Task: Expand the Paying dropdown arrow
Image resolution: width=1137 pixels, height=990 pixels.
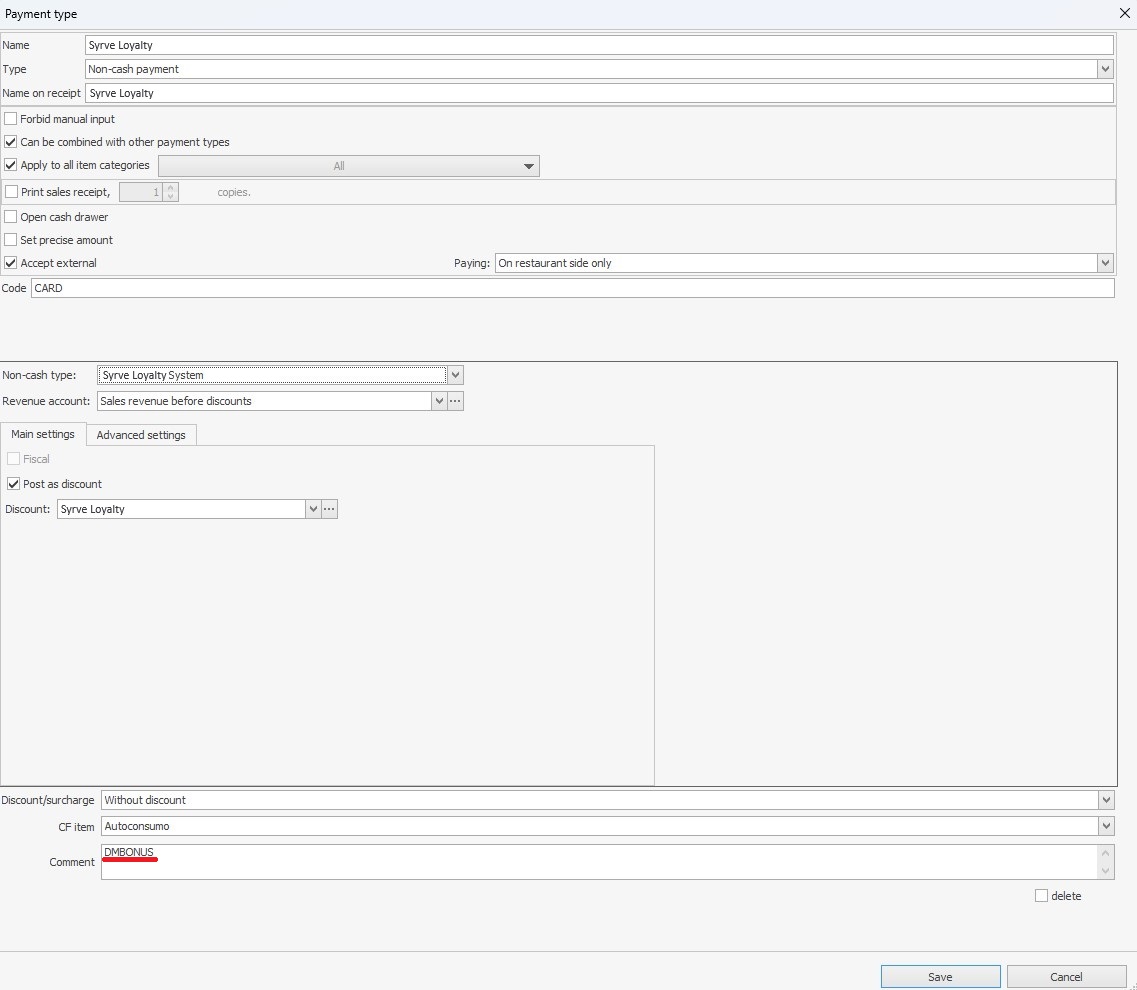Action: [1105, 263]
